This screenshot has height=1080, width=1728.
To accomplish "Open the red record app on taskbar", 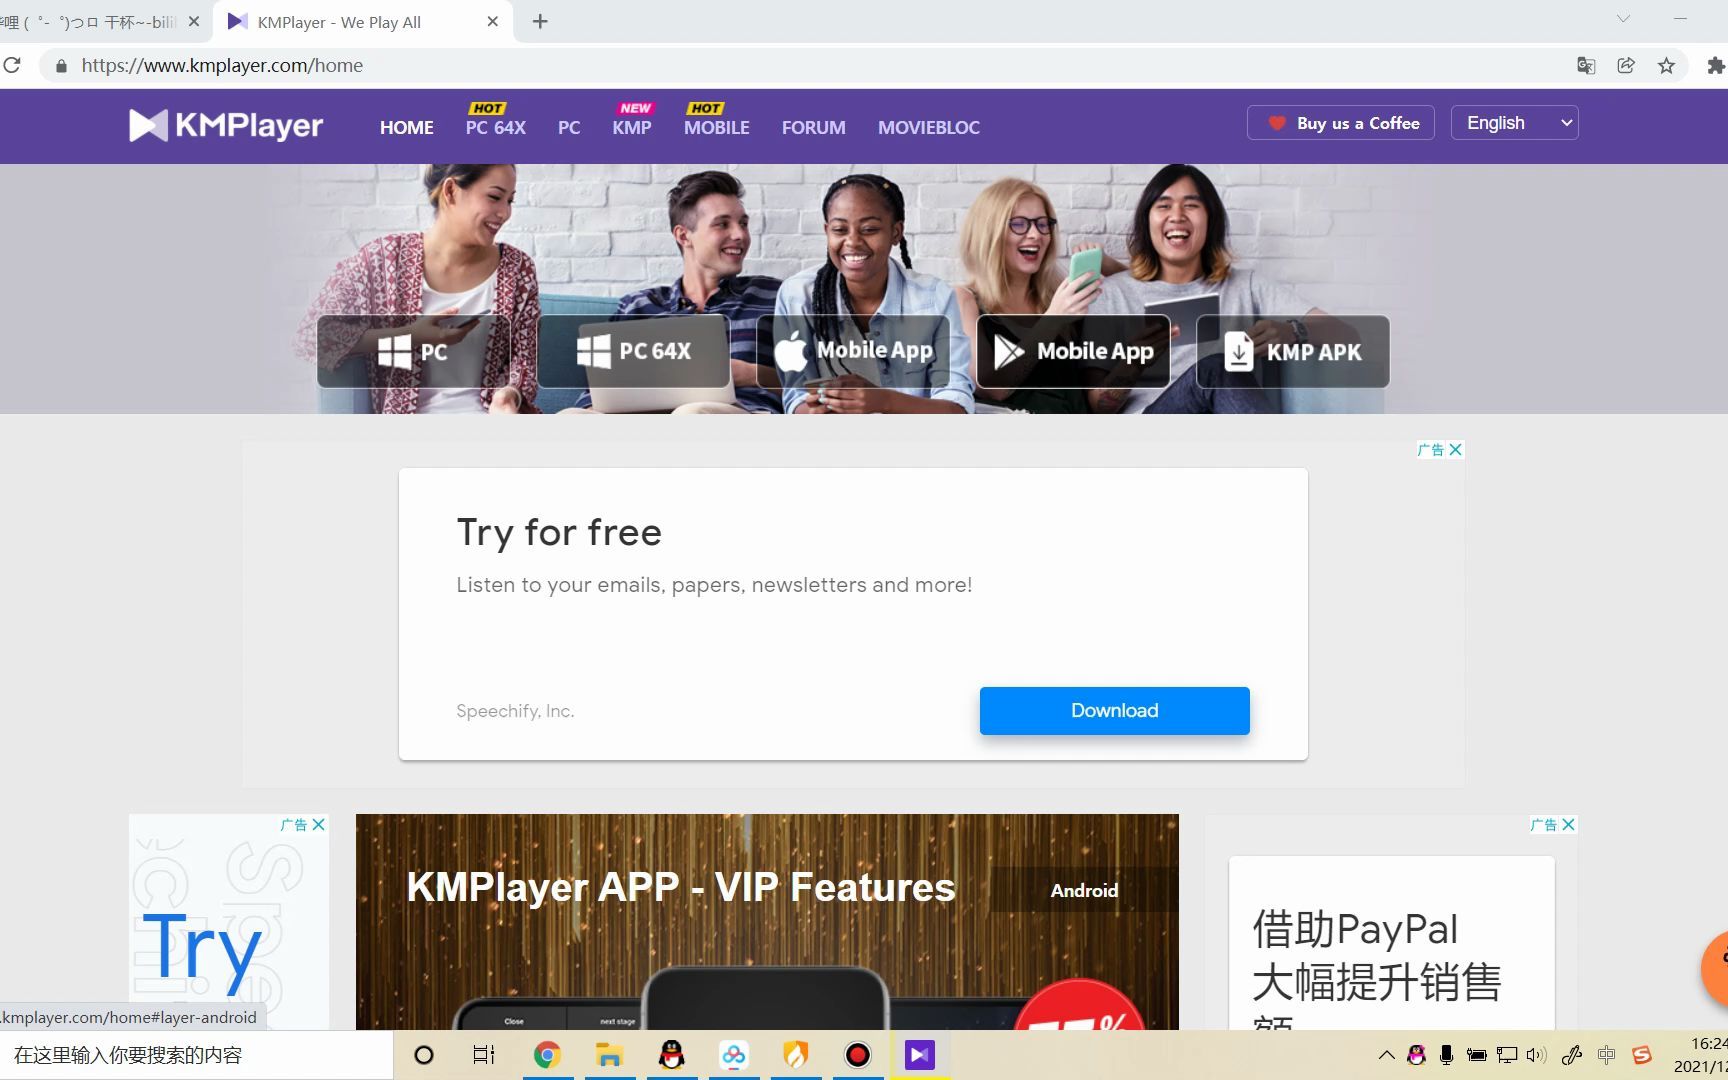I will tap(858, 1055).
